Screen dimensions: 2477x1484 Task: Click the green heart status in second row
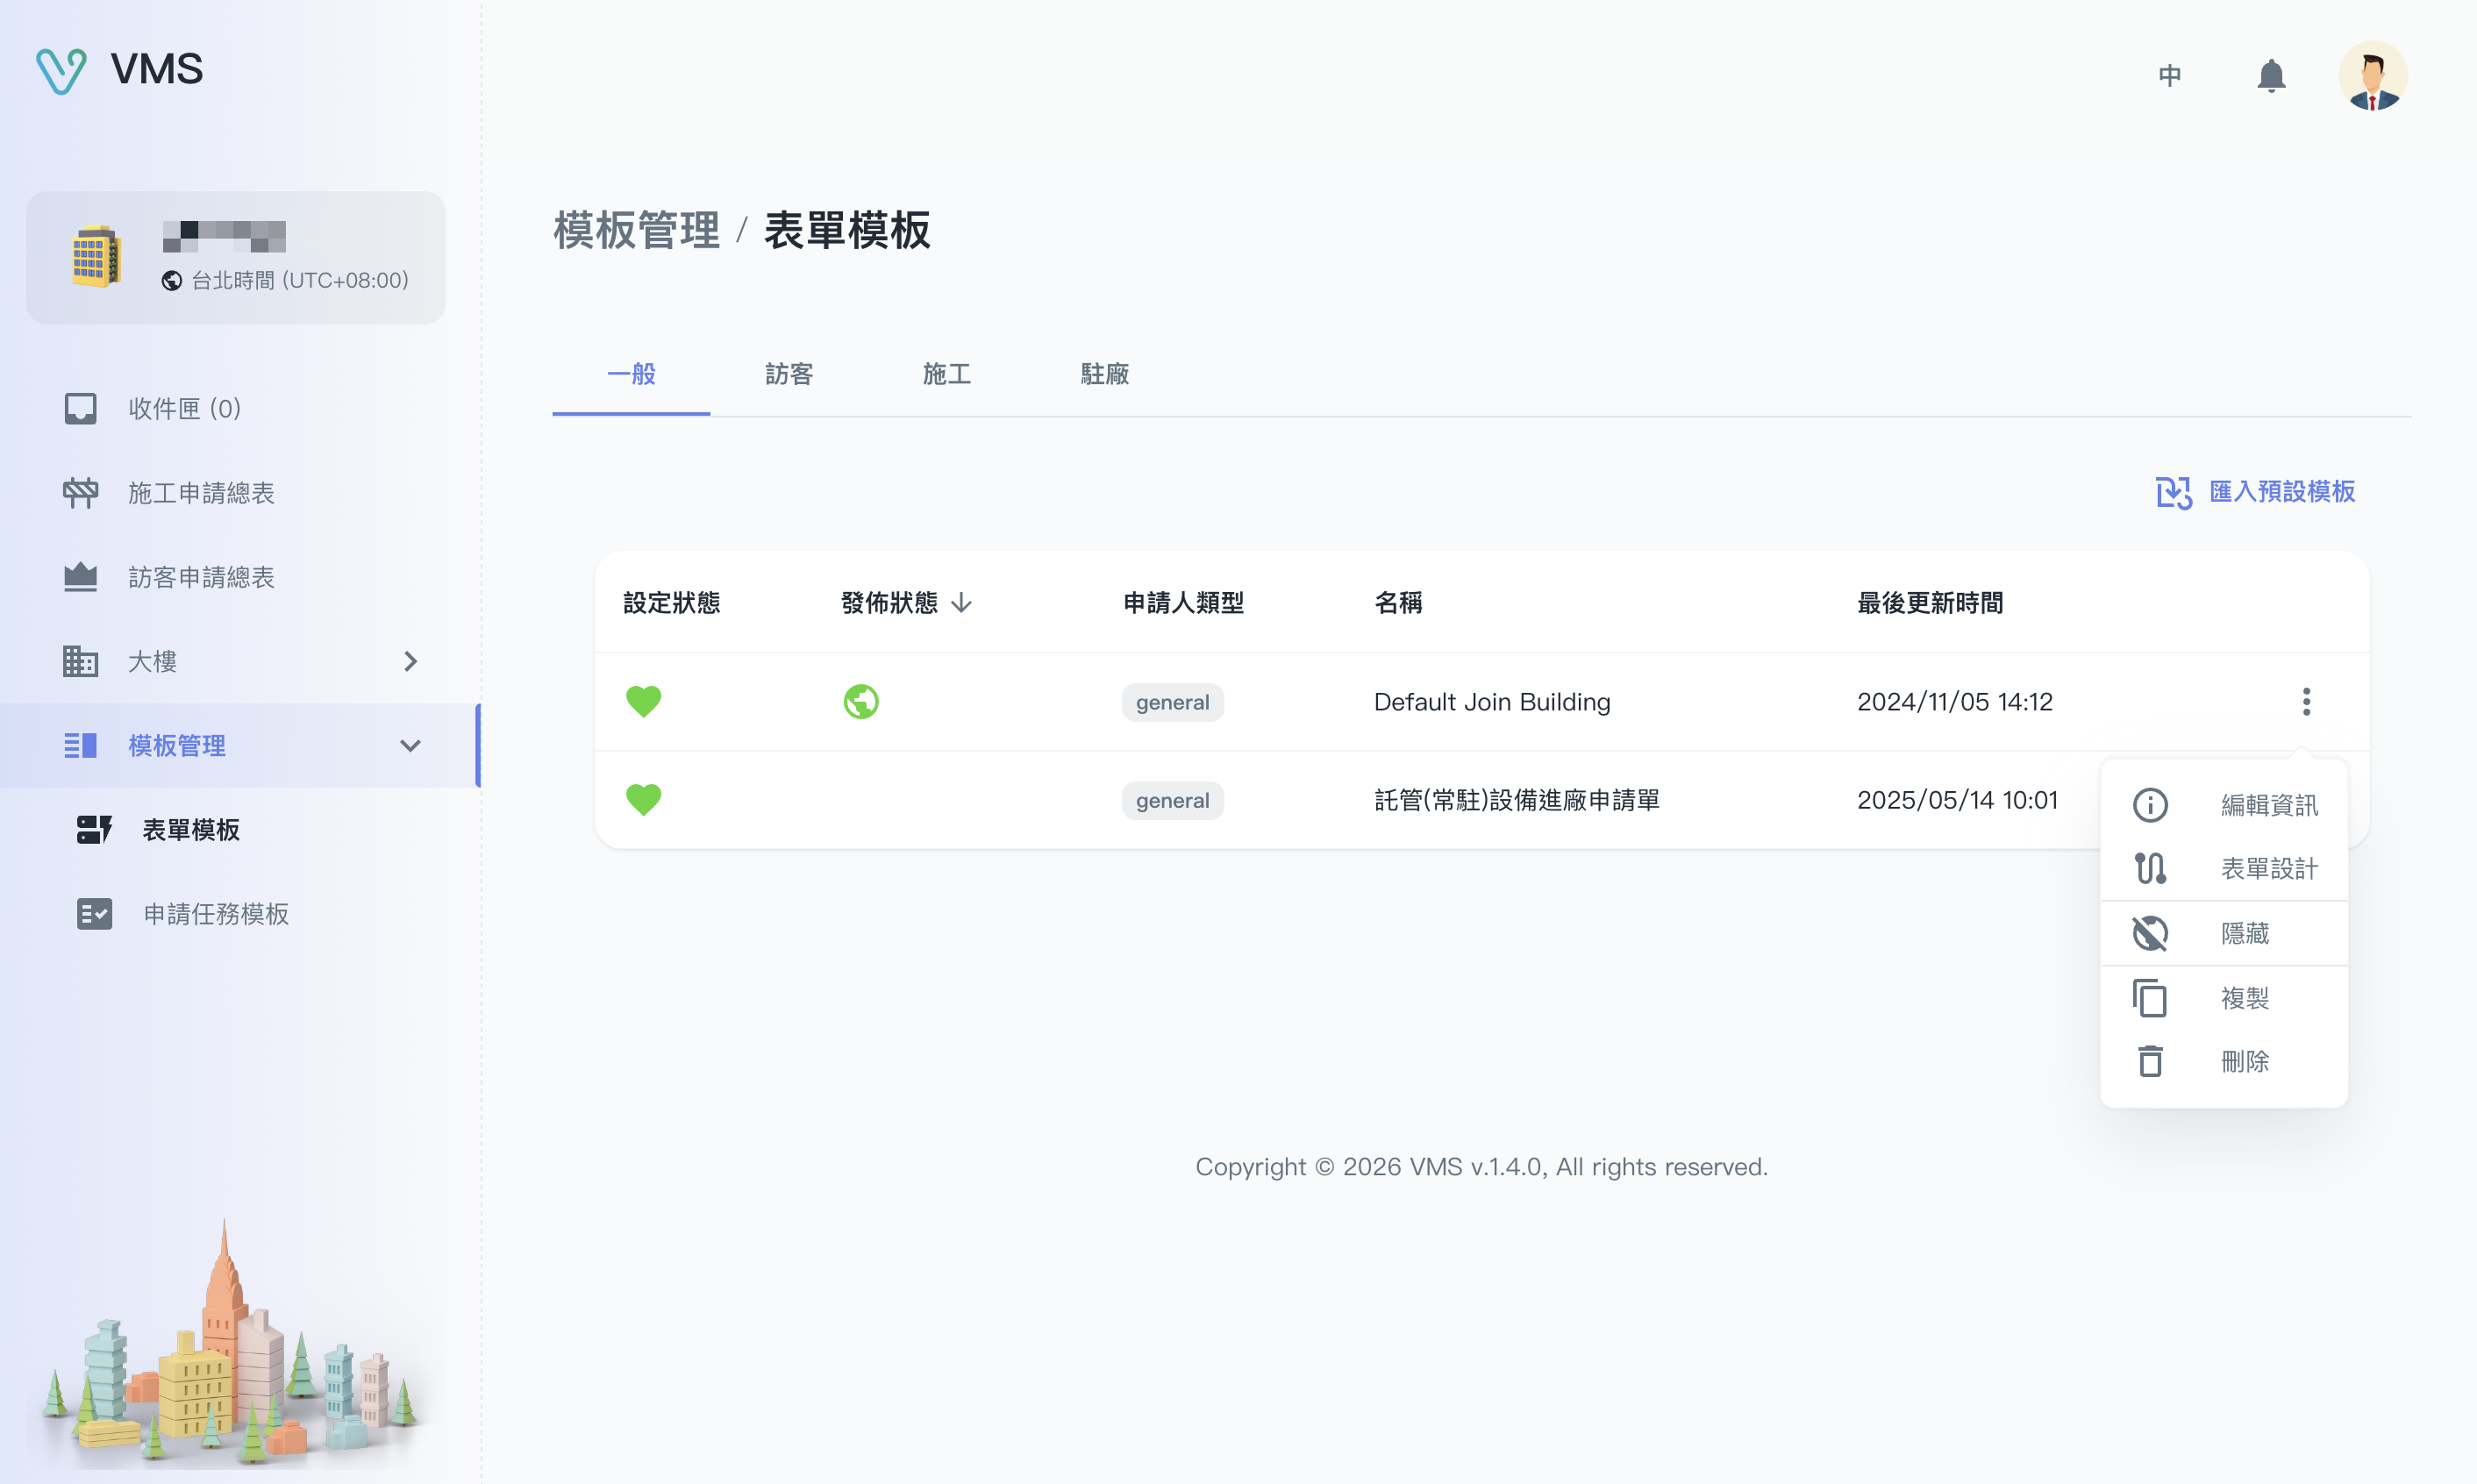coord(643,800)
